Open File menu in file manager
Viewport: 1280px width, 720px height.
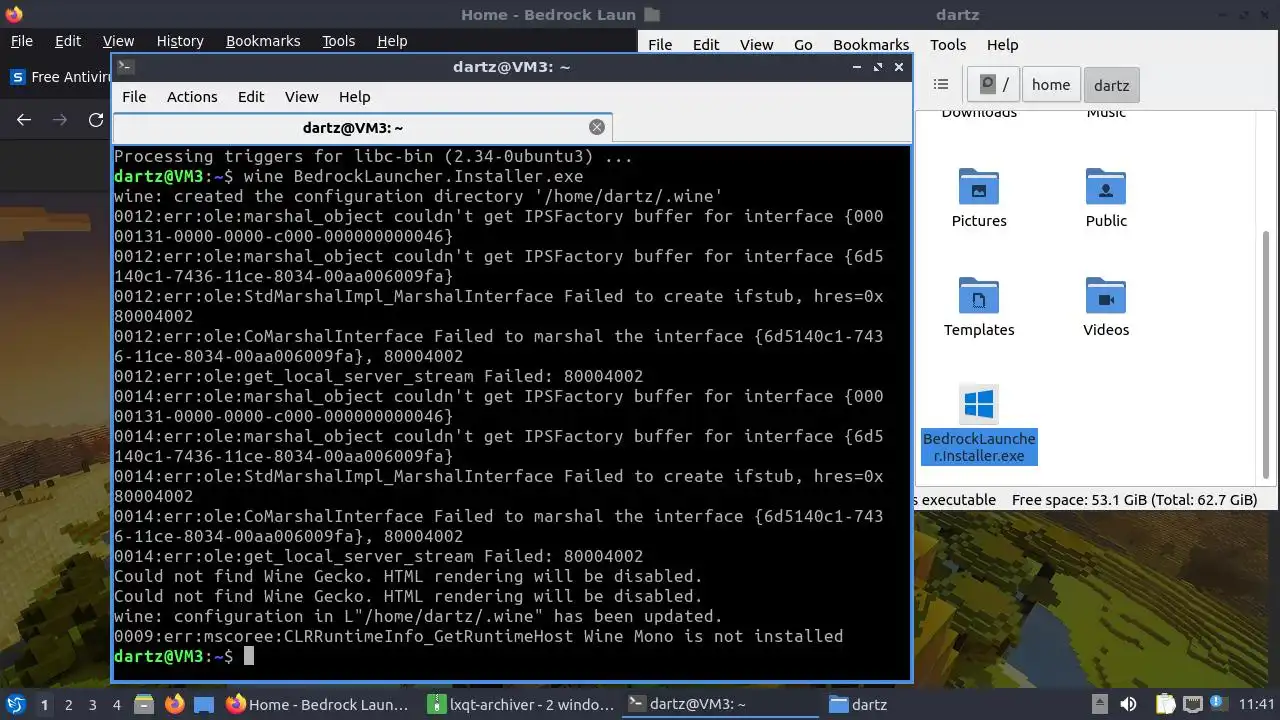(660, 45)
